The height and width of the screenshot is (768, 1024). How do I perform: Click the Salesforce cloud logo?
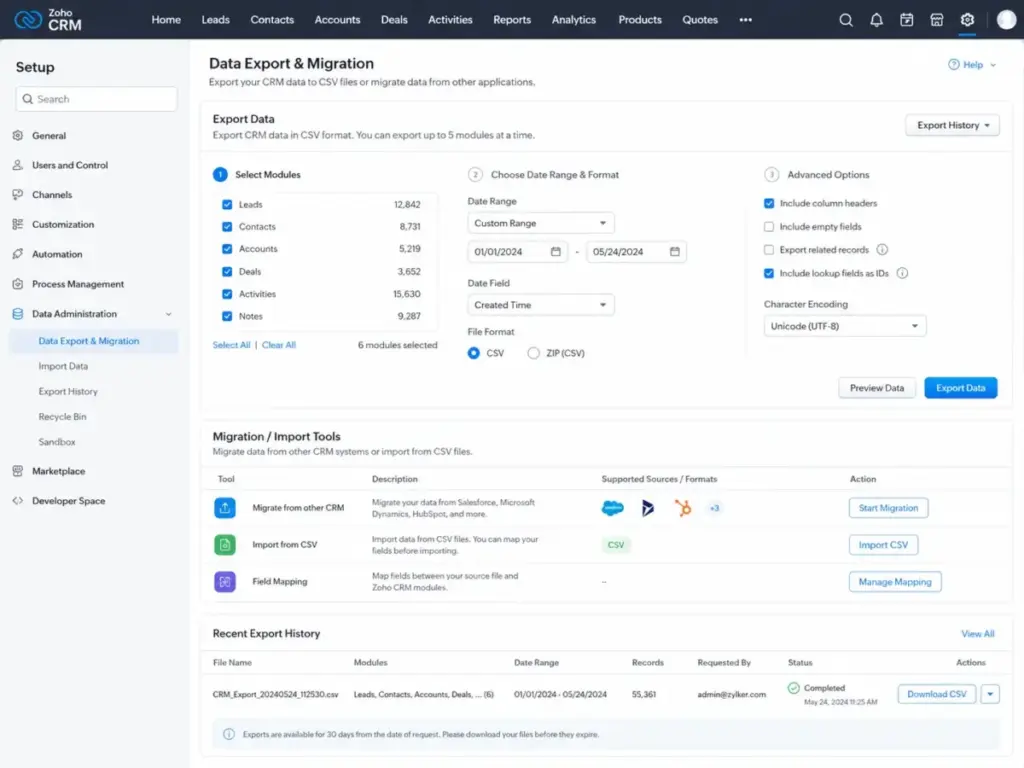click(x=613, y=507)
